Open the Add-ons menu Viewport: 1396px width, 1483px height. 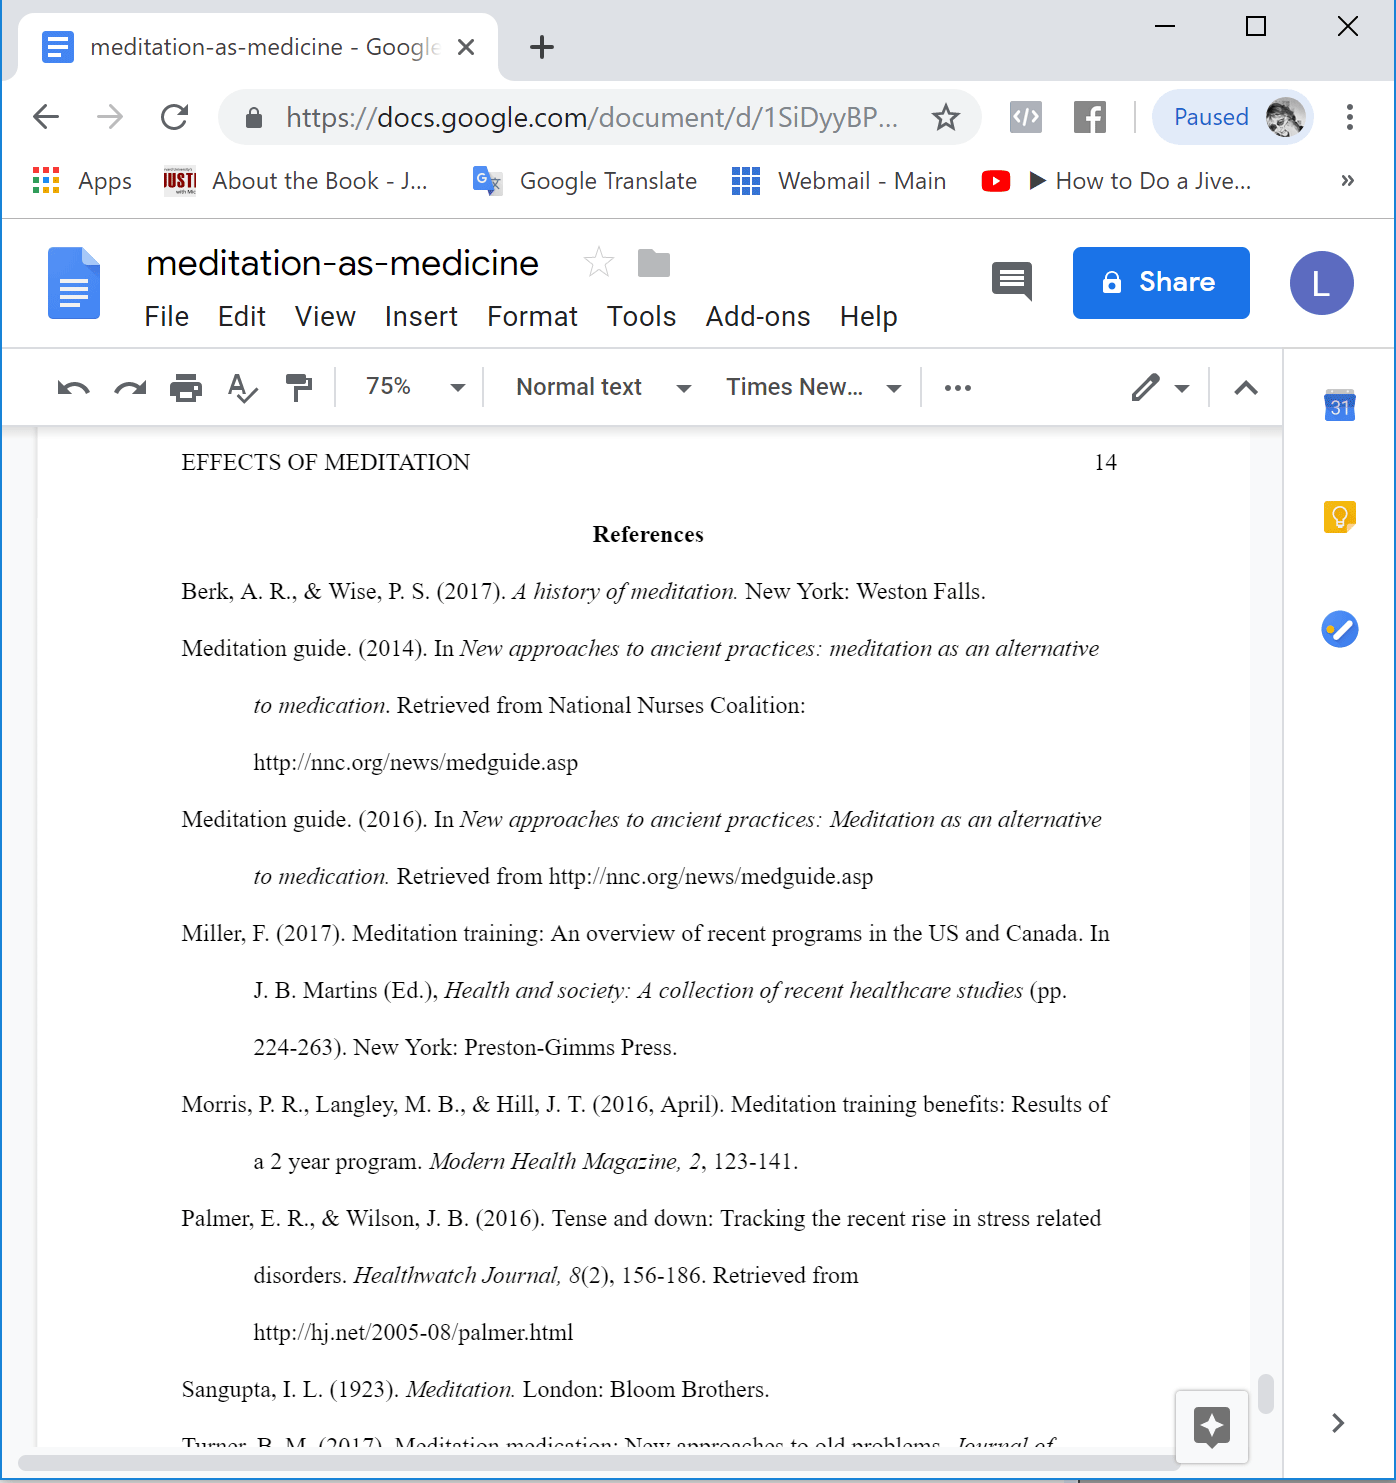pyautogui.click(x=757, y=316)
